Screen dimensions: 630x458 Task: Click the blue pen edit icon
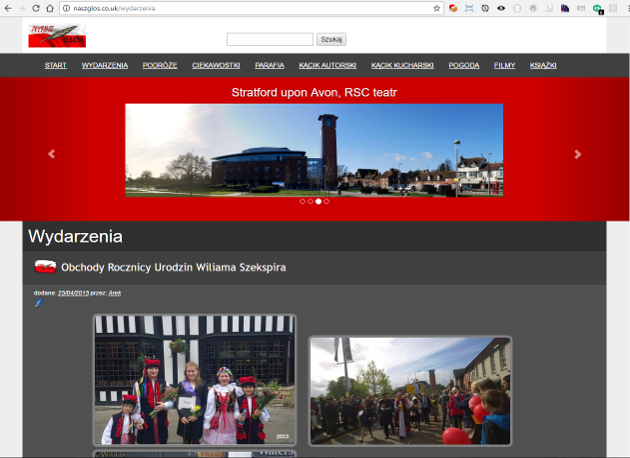click(39, 303)
